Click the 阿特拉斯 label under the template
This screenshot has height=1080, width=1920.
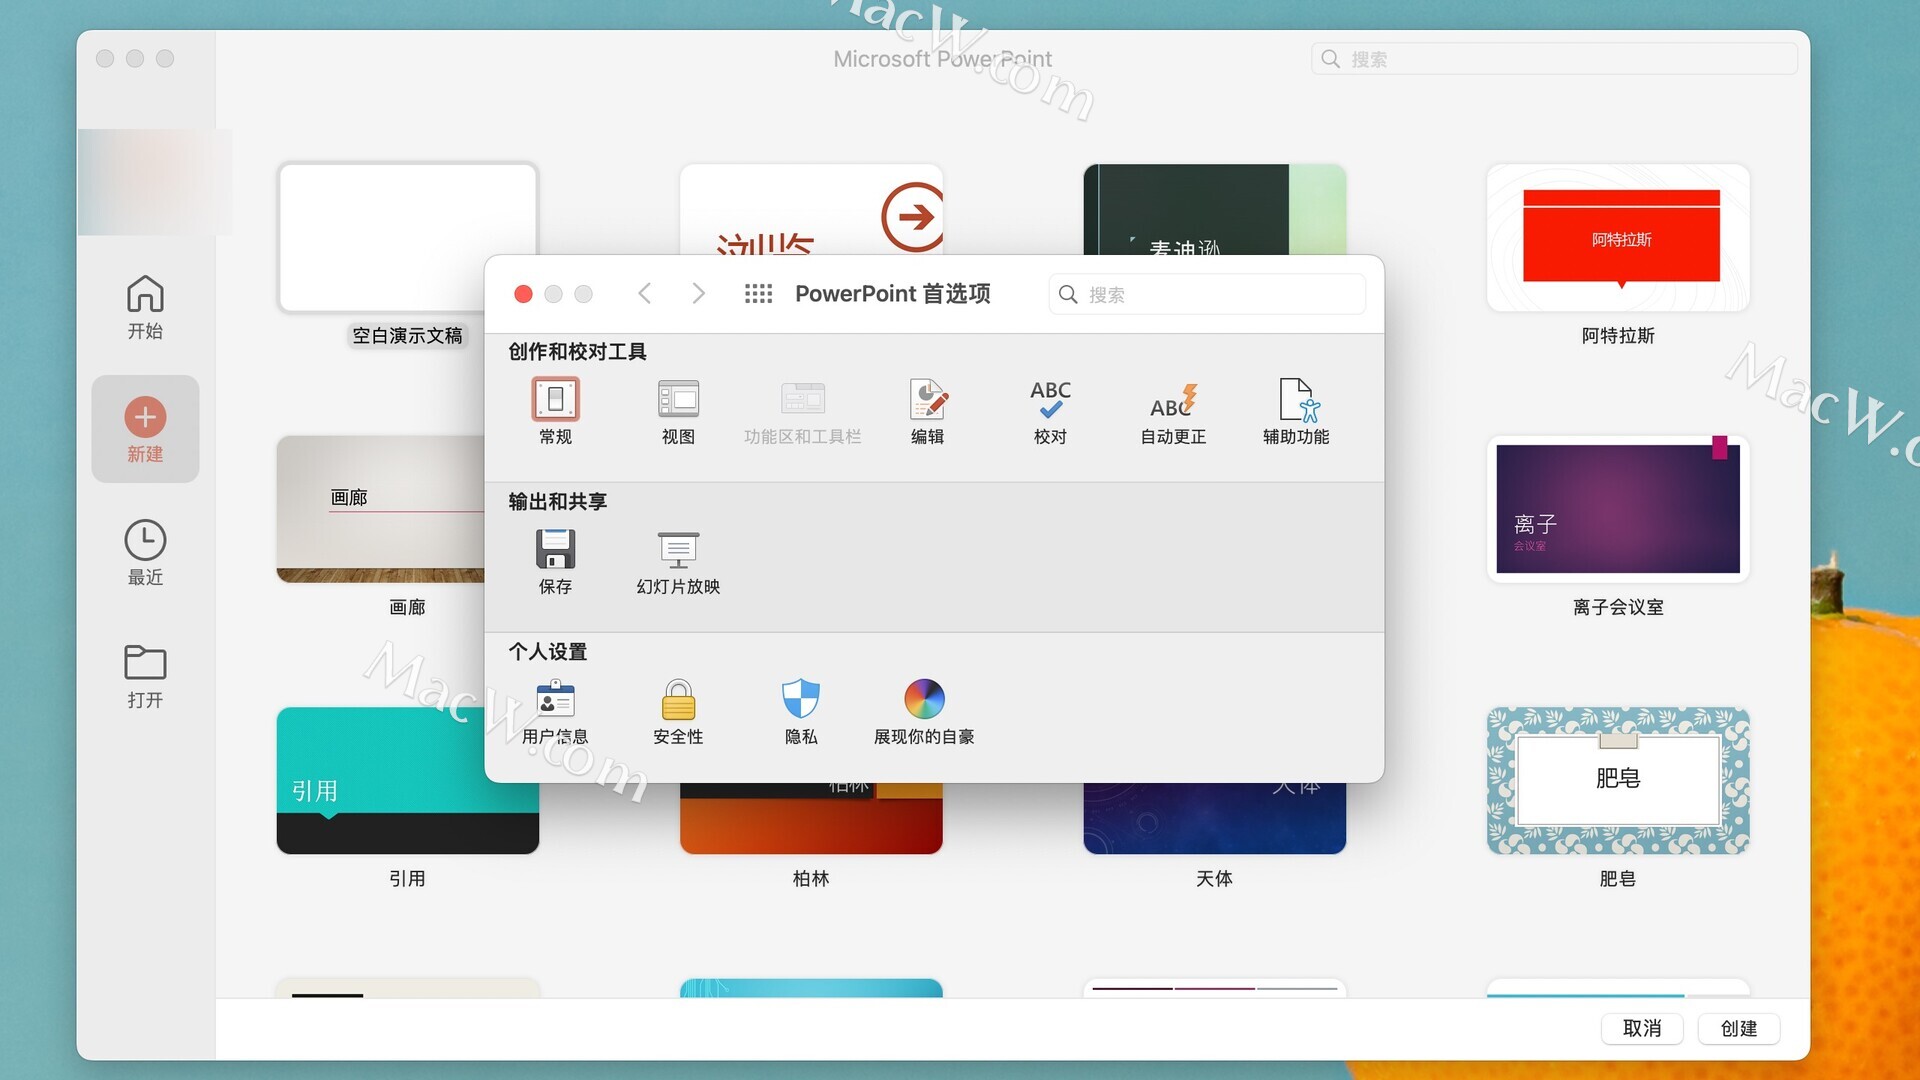click(x=1618, y=335)
